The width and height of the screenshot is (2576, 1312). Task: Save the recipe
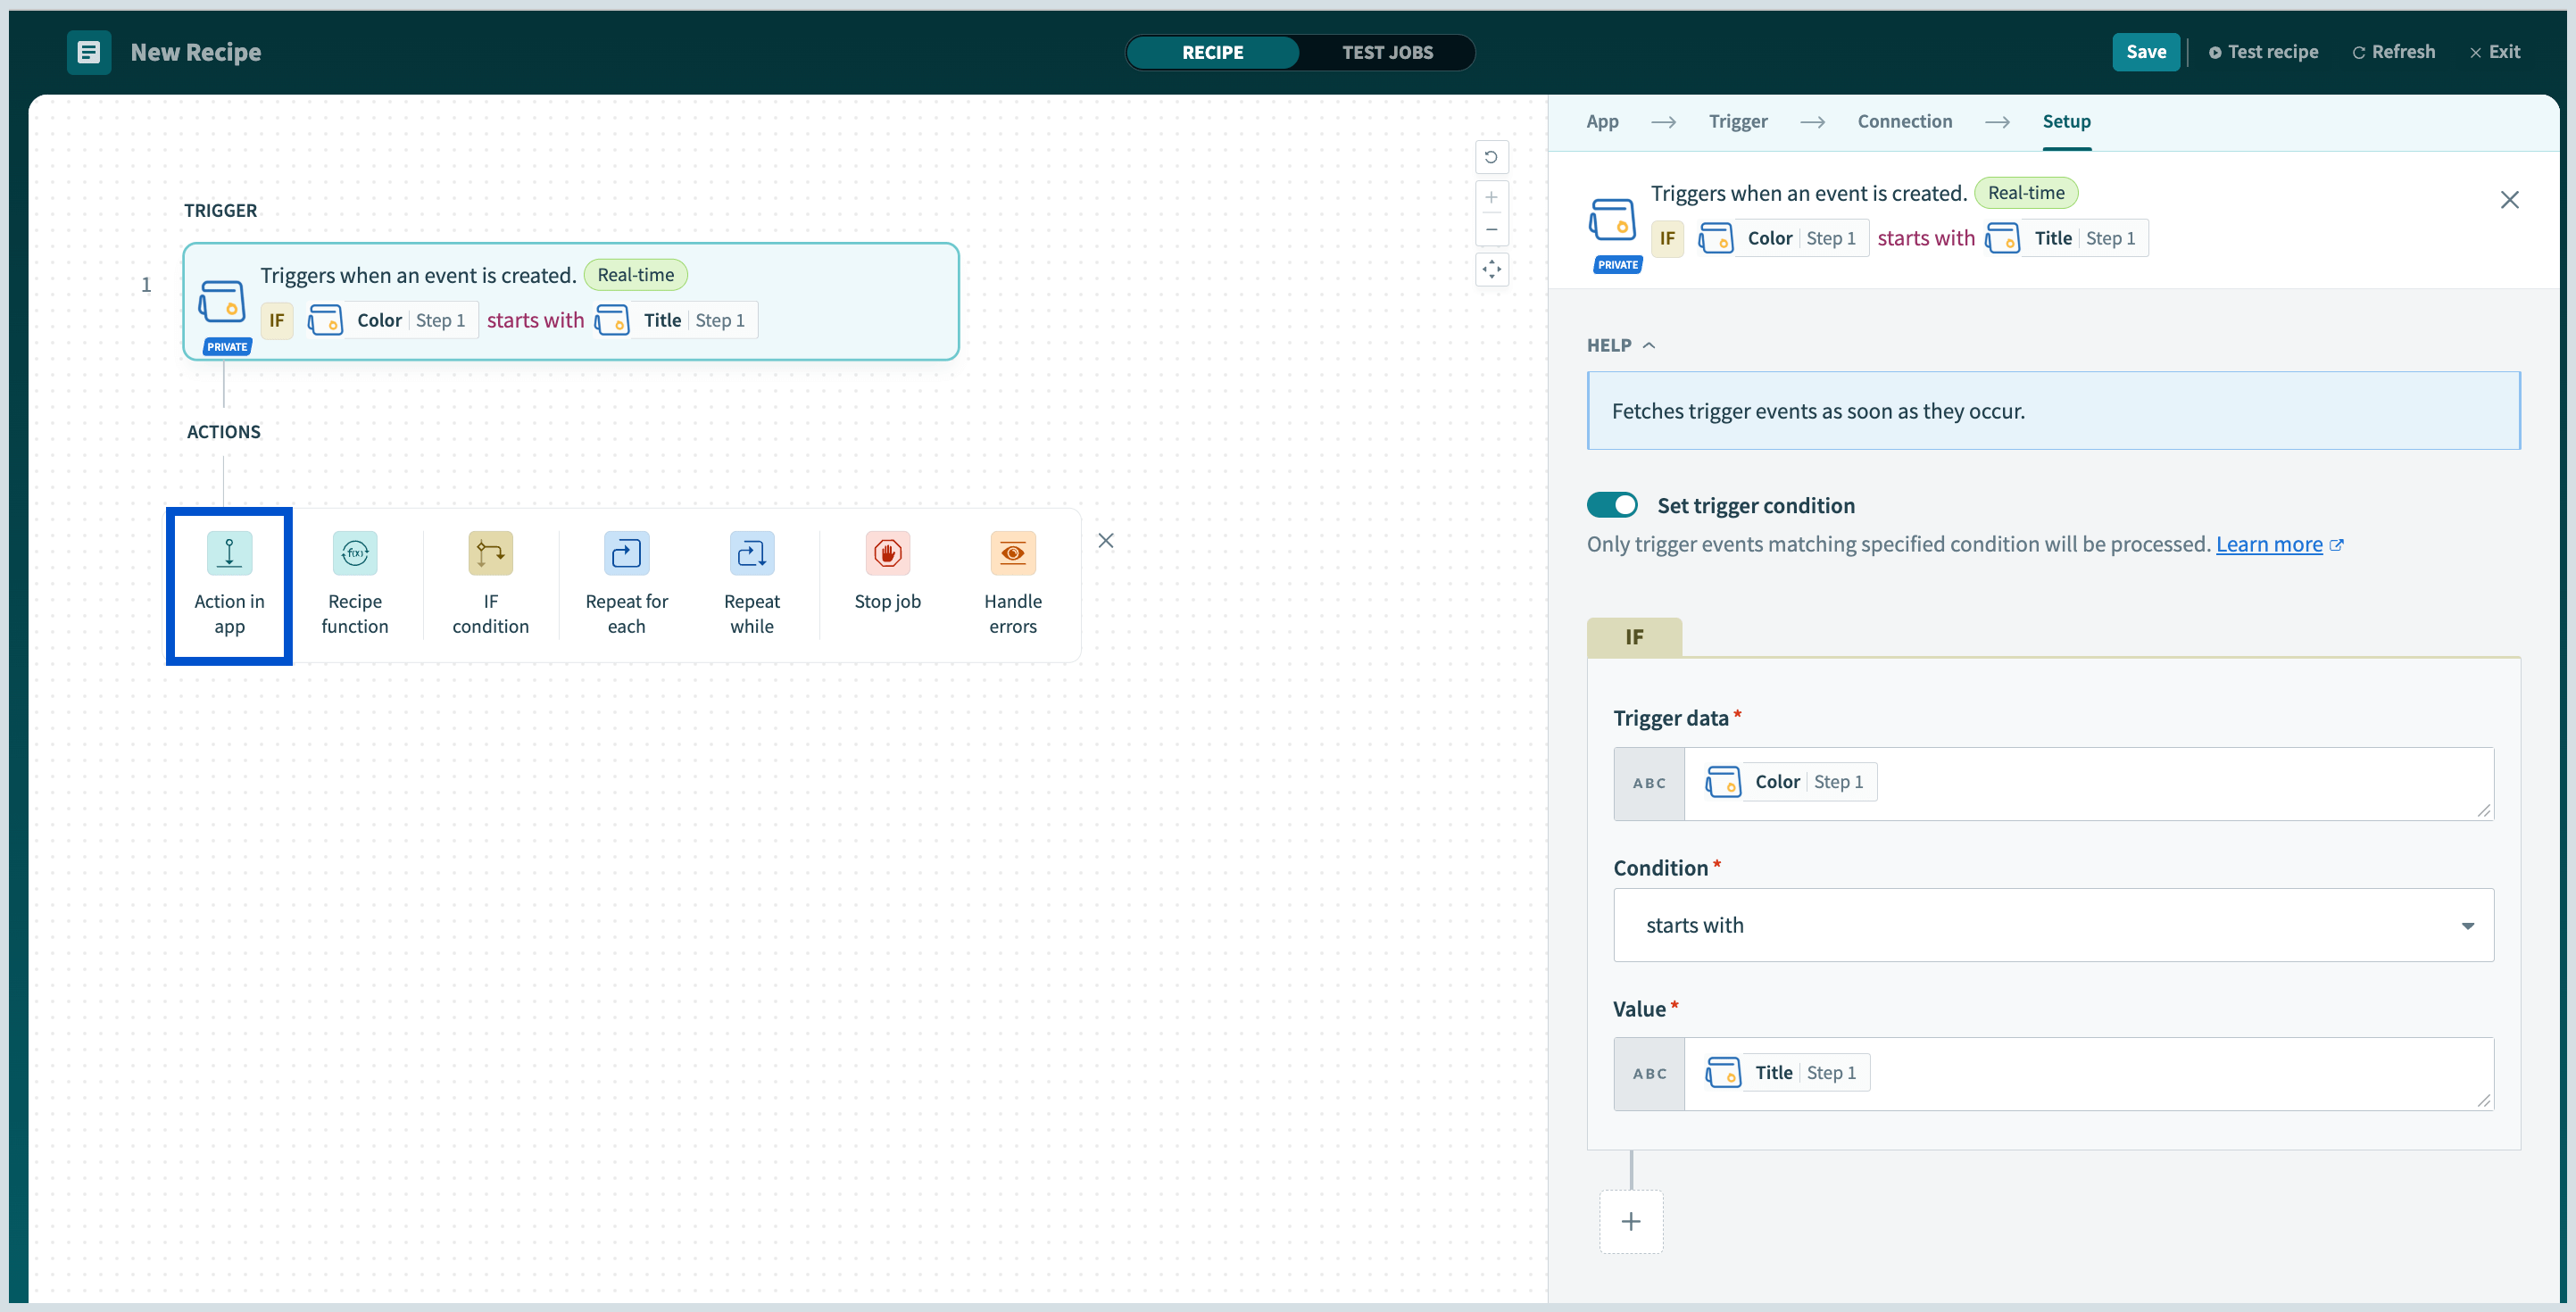2145,52
